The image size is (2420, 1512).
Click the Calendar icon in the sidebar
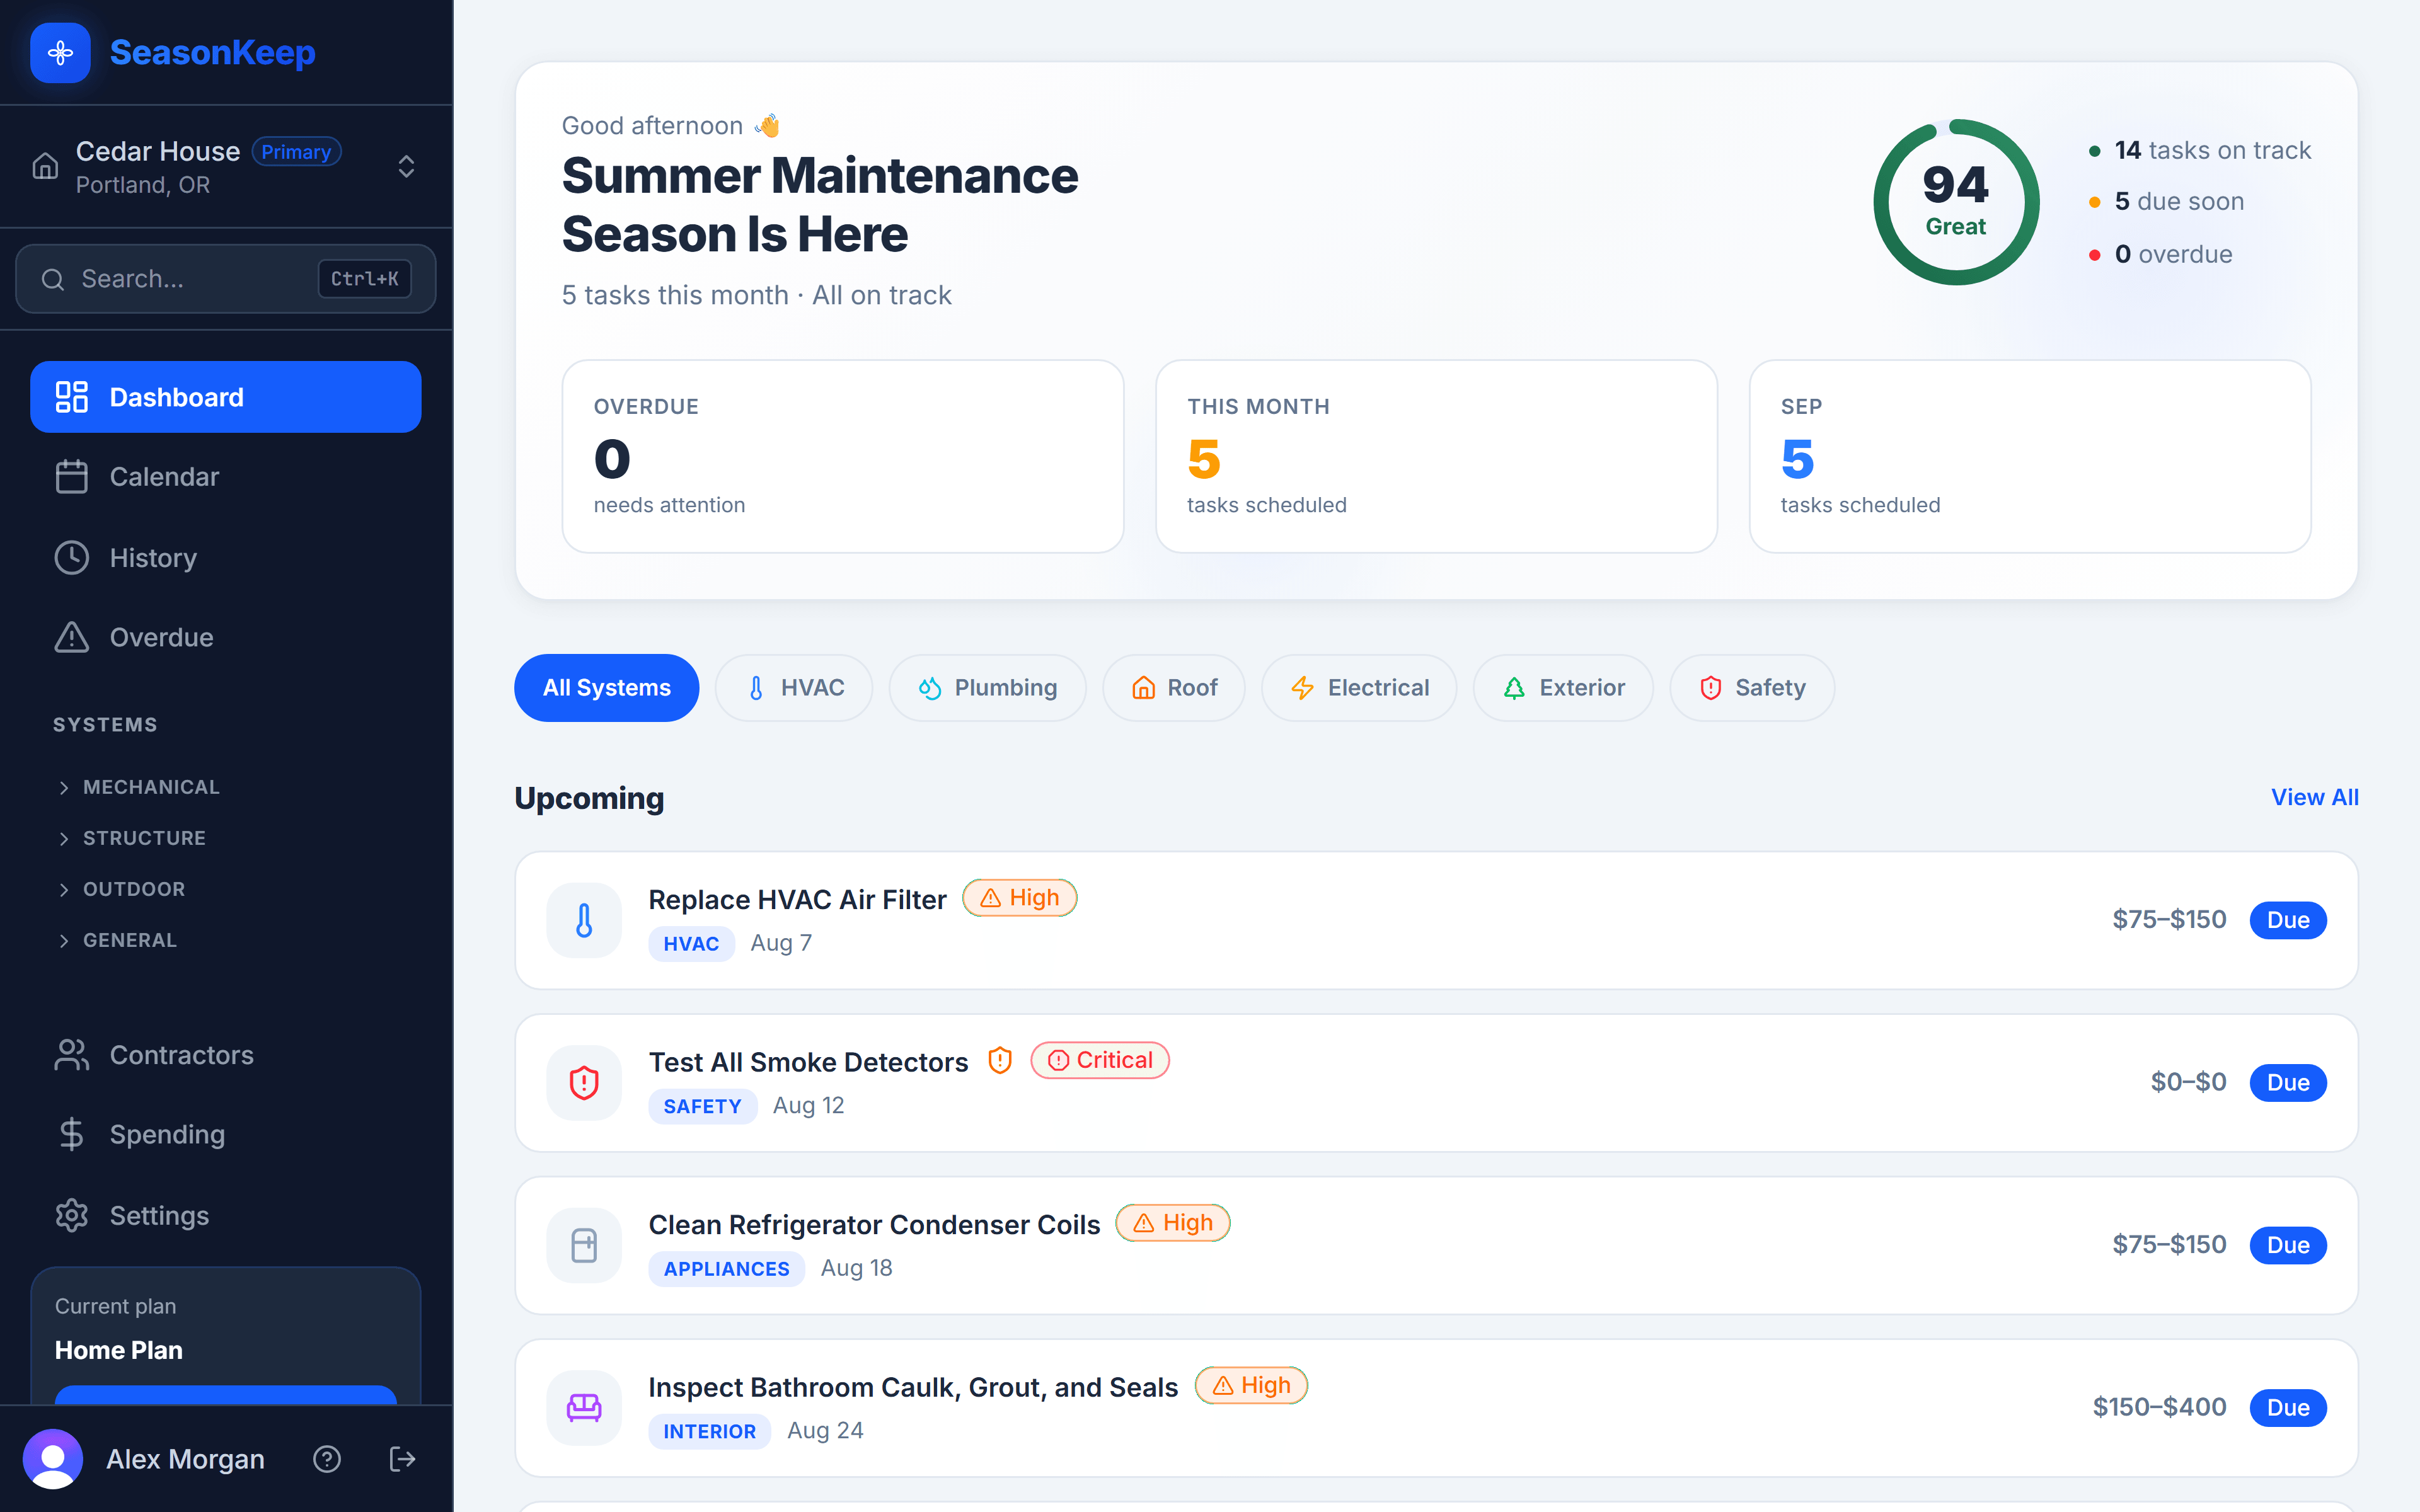72,477
